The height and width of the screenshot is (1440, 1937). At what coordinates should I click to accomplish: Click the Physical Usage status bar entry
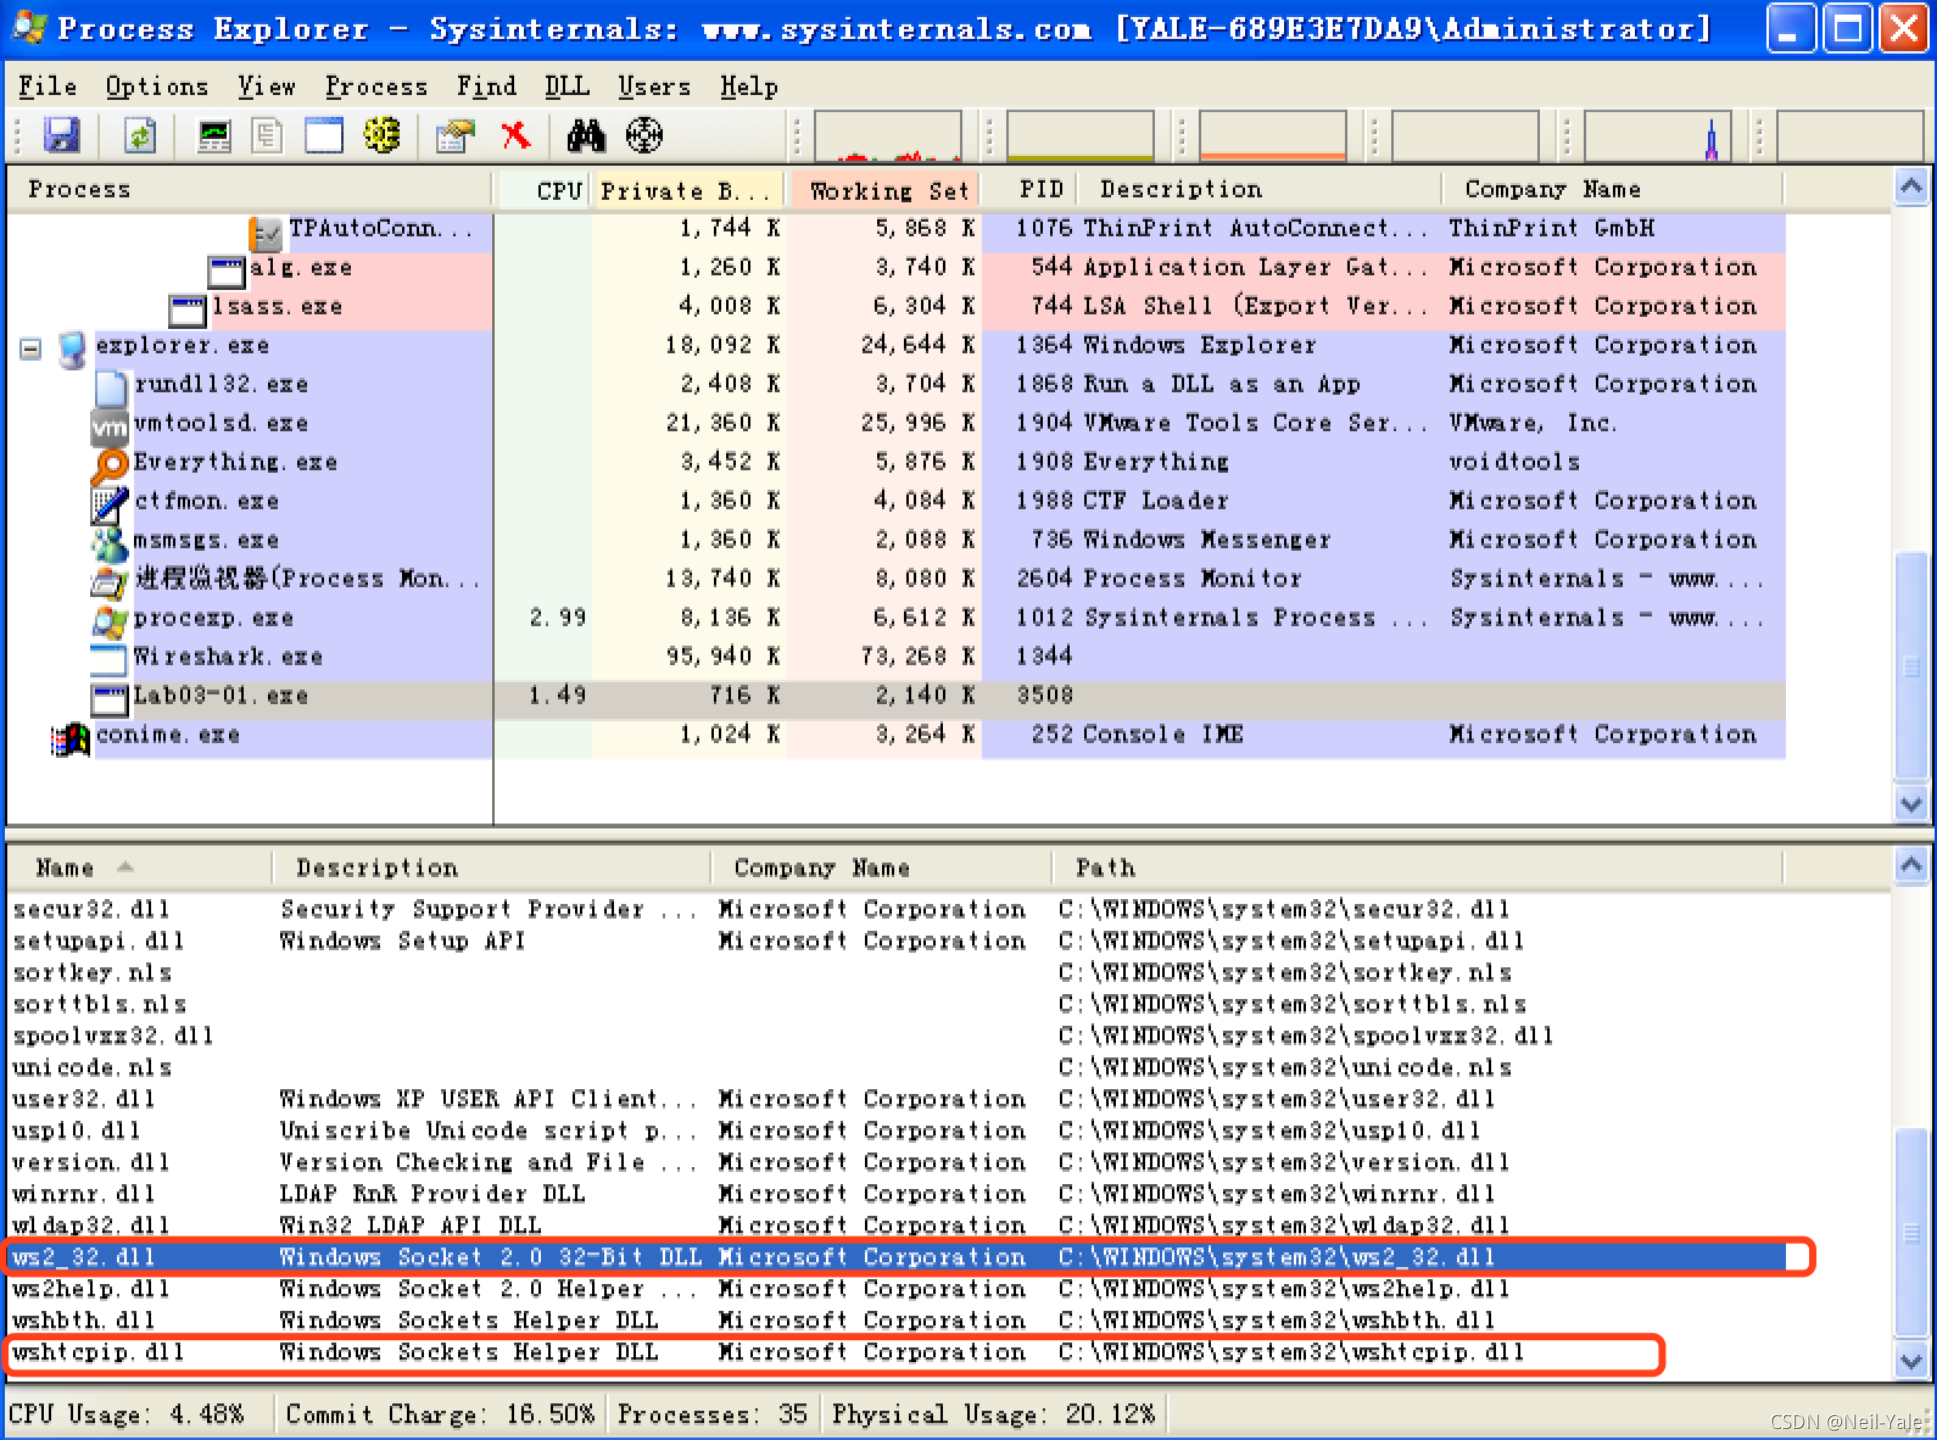pos(993,1414)
